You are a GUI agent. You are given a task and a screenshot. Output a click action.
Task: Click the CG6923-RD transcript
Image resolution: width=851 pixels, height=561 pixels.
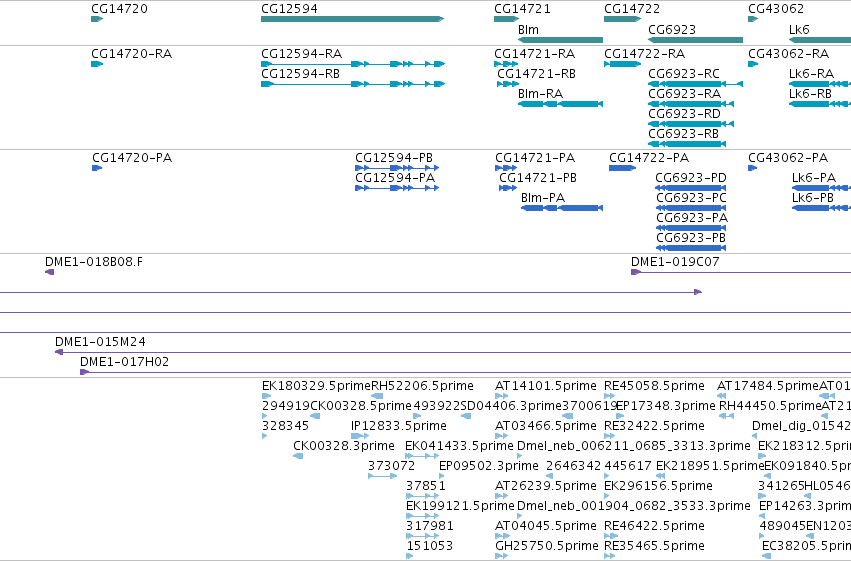691,124
